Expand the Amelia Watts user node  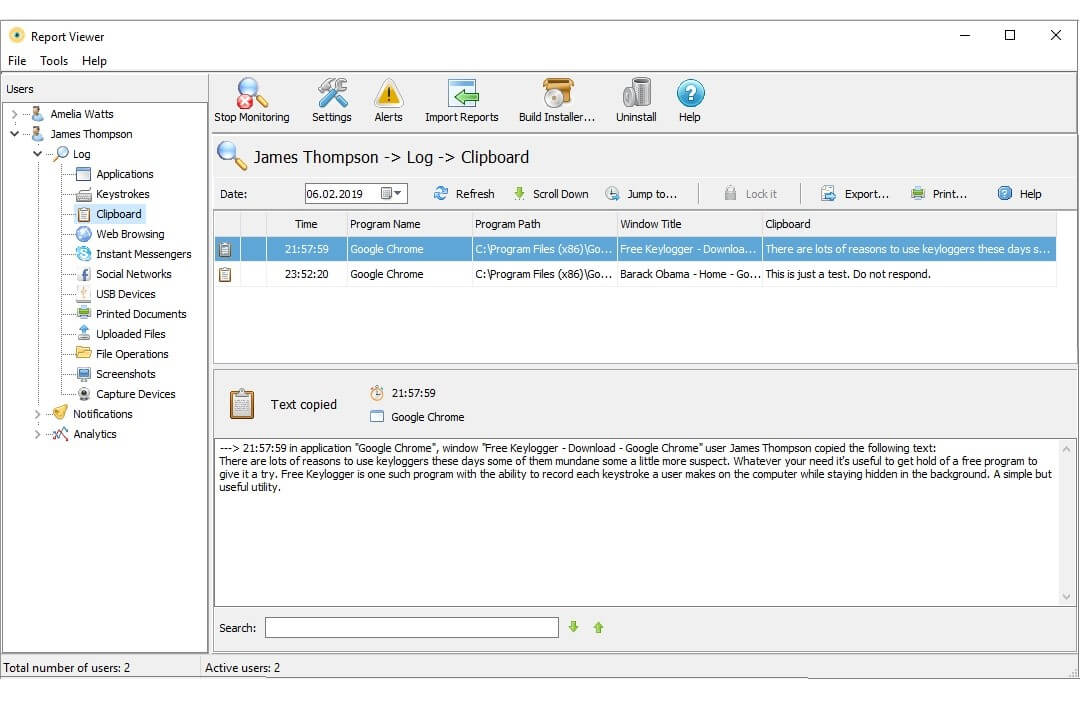click(14, 114)
